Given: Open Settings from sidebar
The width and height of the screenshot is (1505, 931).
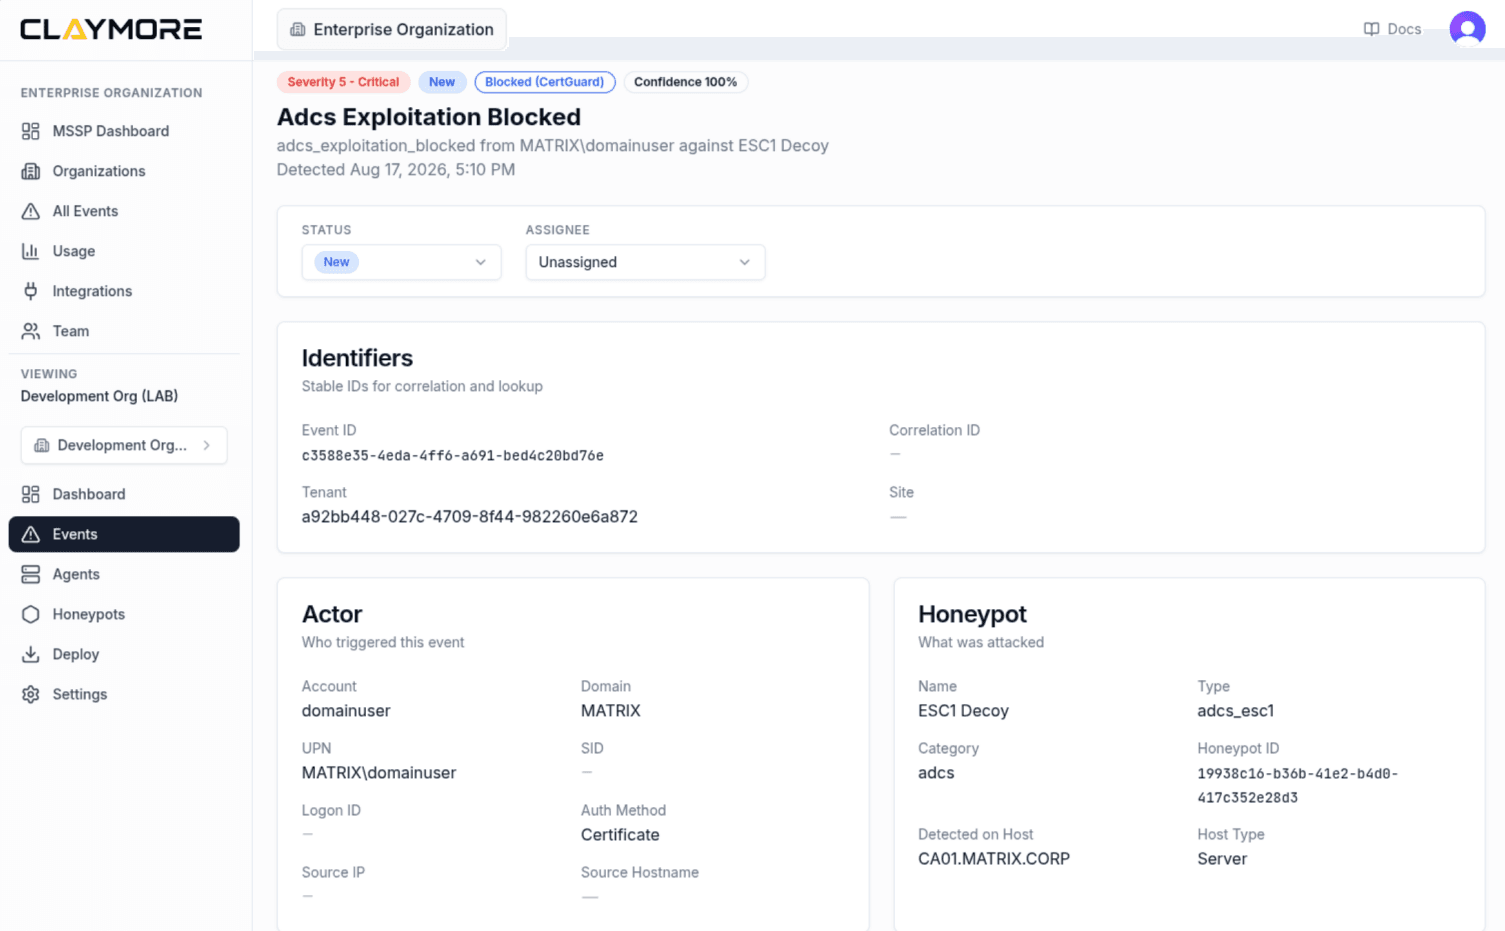Looking at the screenshot, I should (124, 694).
